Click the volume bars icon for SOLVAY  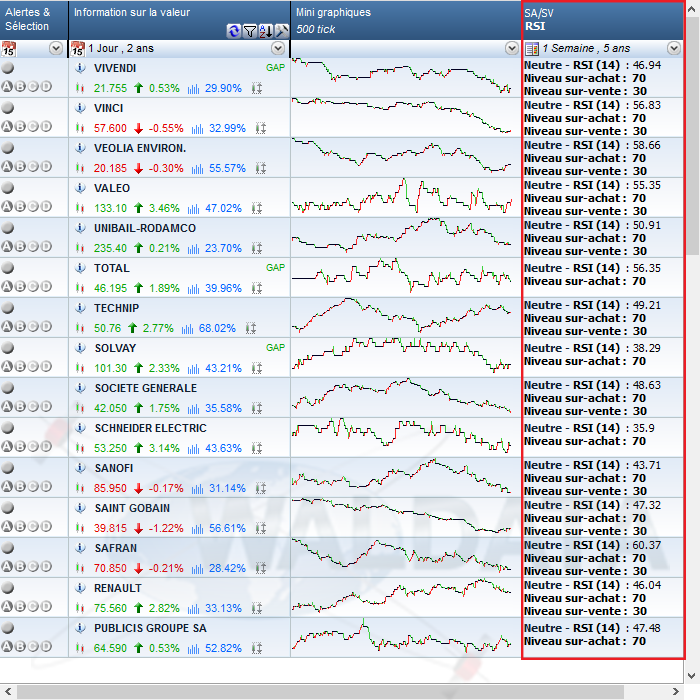[193, 369]
